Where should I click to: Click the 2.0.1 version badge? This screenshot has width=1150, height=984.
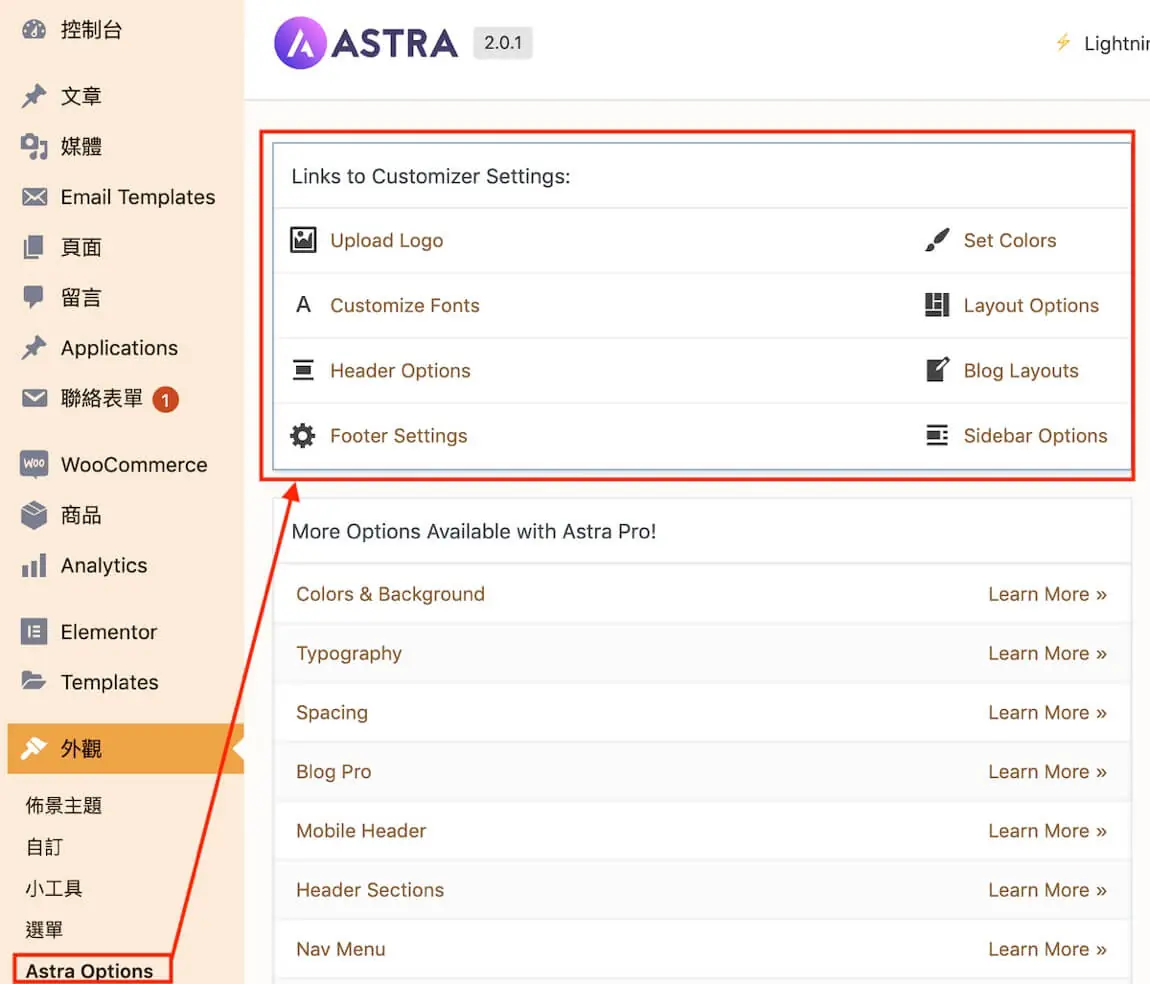pyautogui.click(x=502, y=43)
